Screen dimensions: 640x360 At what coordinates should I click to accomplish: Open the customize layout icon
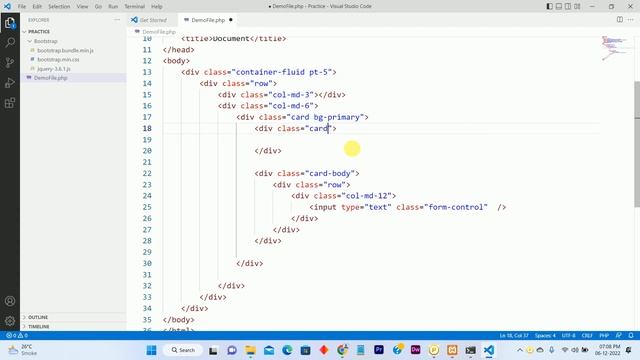[577, 6]
